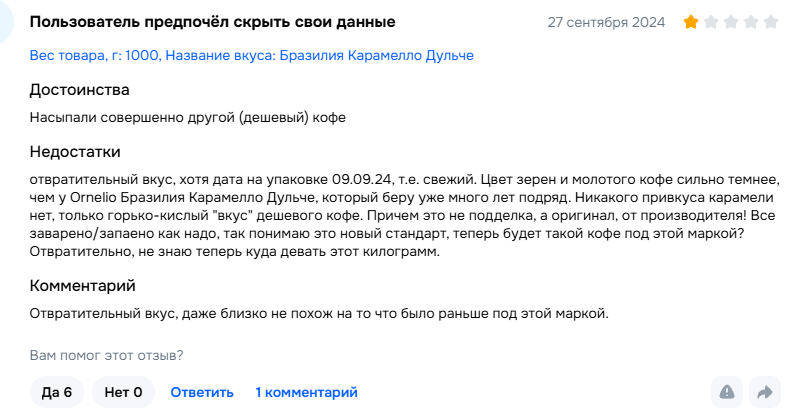790x415 pixels.
Task: Expand the "1 комментарий" thread
Action: (x=306, y=392)
